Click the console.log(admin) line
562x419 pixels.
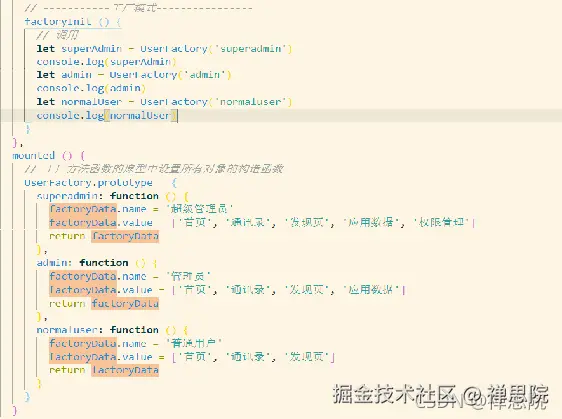91,88
